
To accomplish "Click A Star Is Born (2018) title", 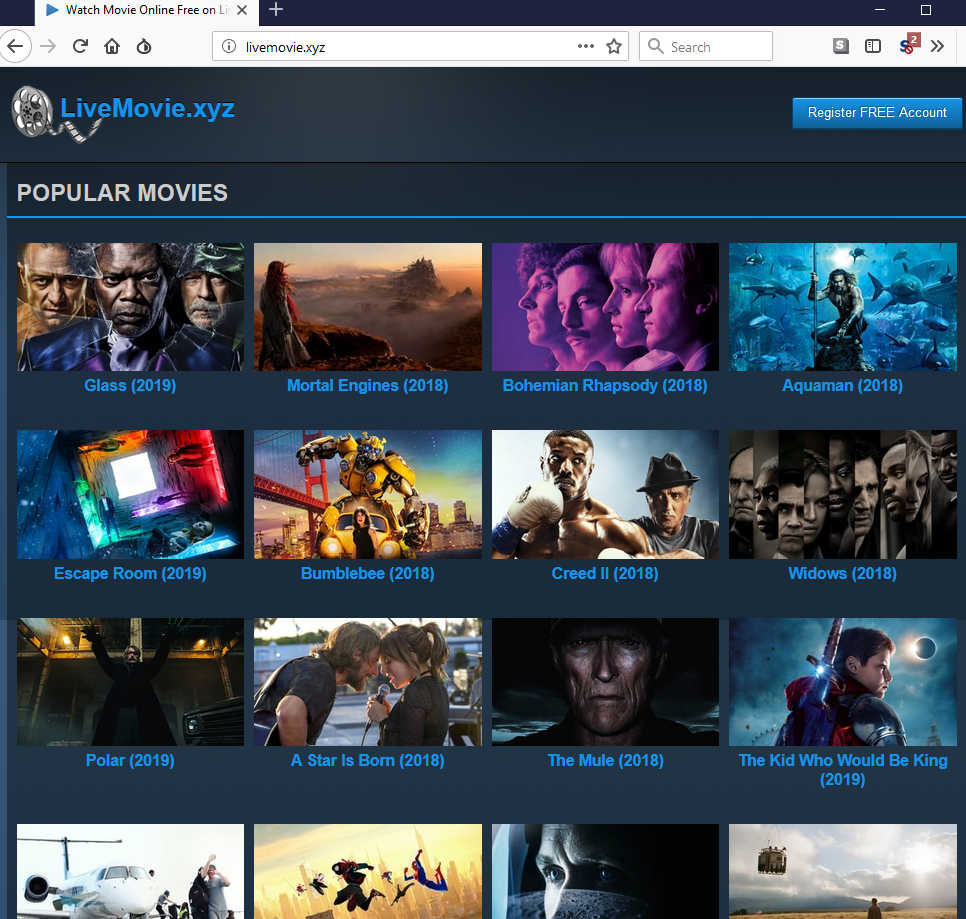I will pyautogui.click(x=368, y=761).
